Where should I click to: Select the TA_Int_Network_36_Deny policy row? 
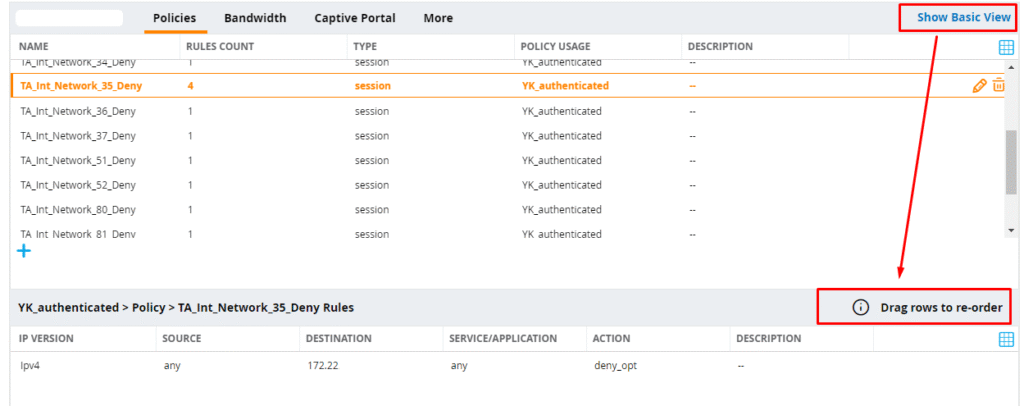(78, 111)
